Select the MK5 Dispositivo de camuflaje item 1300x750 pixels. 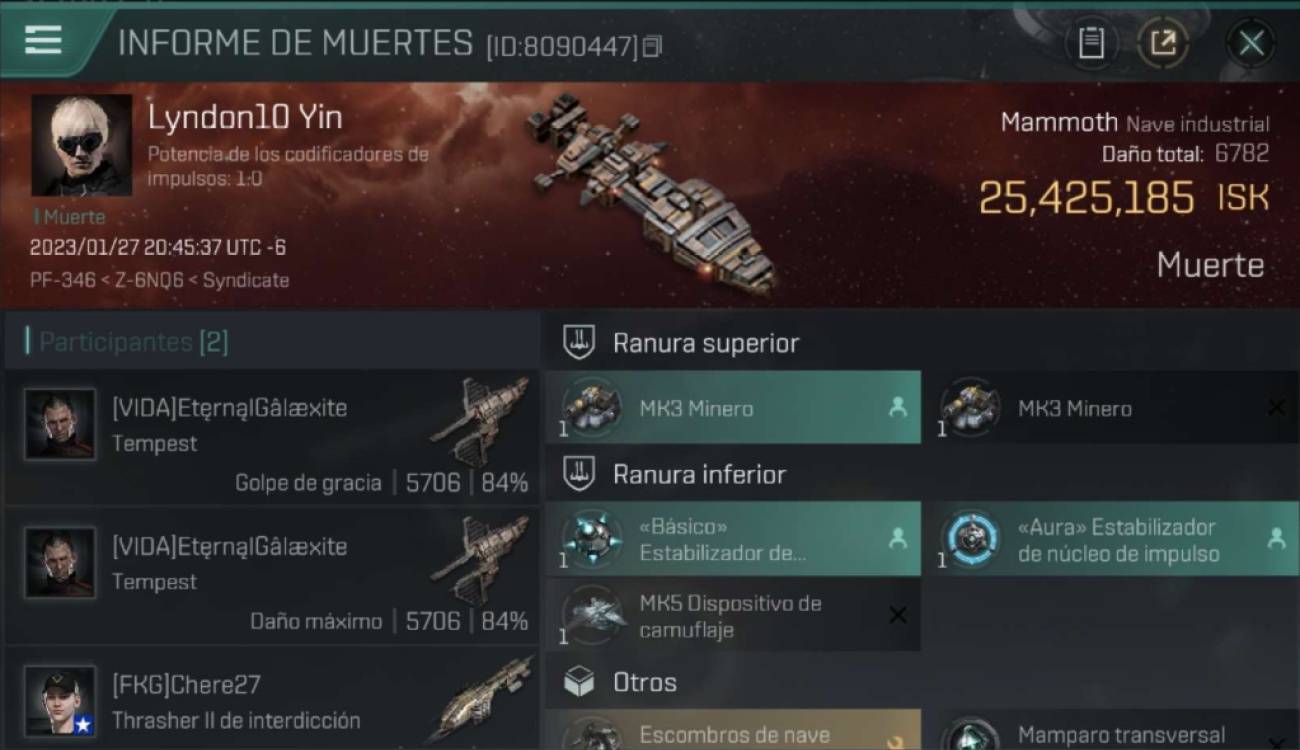733,616
